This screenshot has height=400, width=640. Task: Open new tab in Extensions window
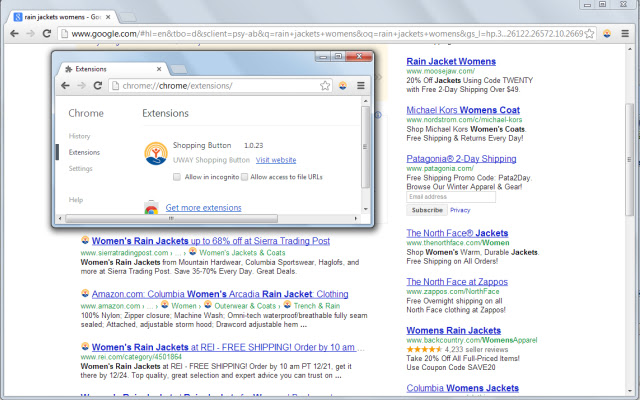point(178,69)
